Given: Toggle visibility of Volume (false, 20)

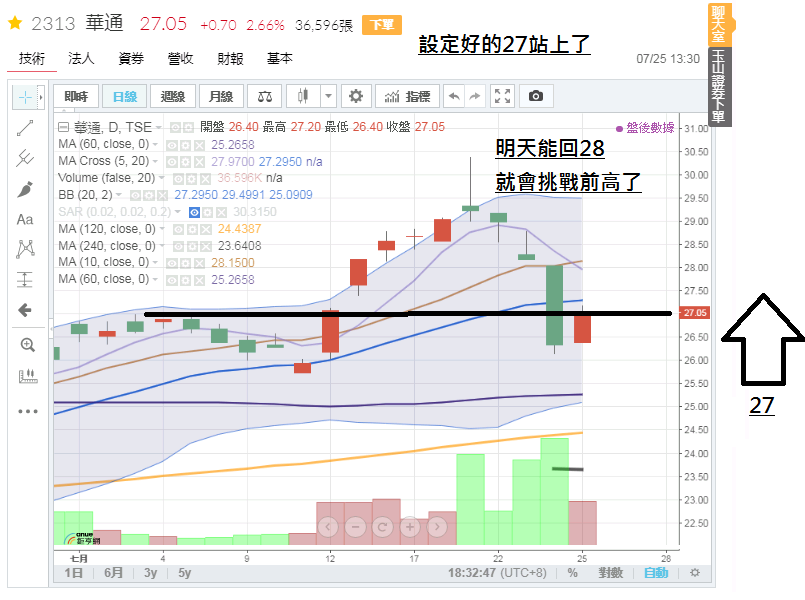Looking at the screenshot, I should tap(179, 179).
